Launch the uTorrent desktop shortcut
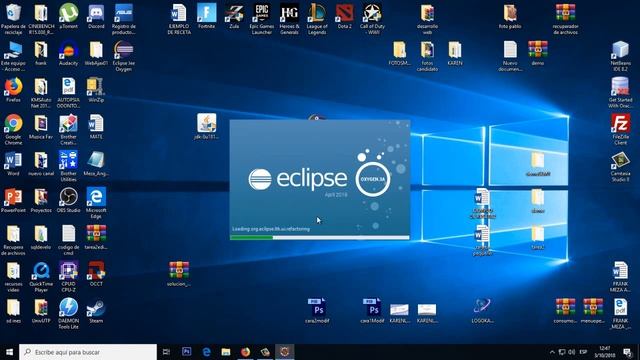The height and width of the screenshot is (360, 640). click(x=68, y=17)
